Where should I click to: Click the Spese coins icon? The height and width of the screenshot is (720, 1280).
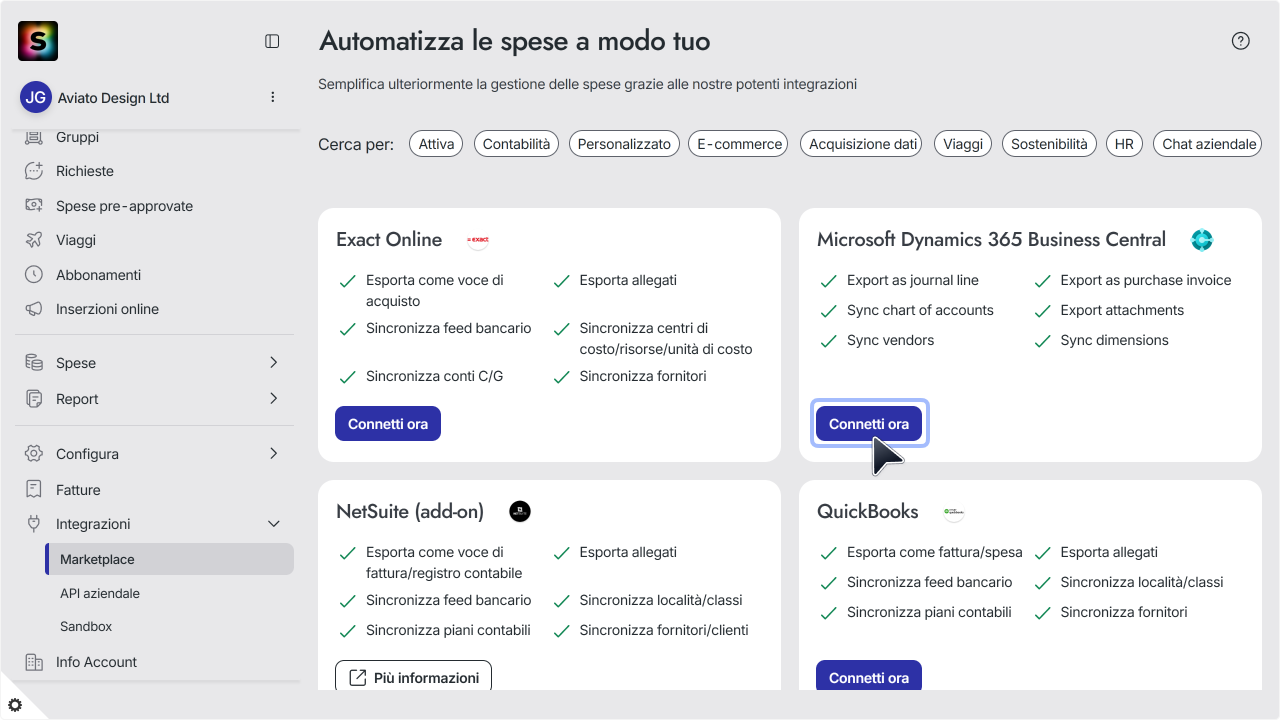click(x=34, y=363)
